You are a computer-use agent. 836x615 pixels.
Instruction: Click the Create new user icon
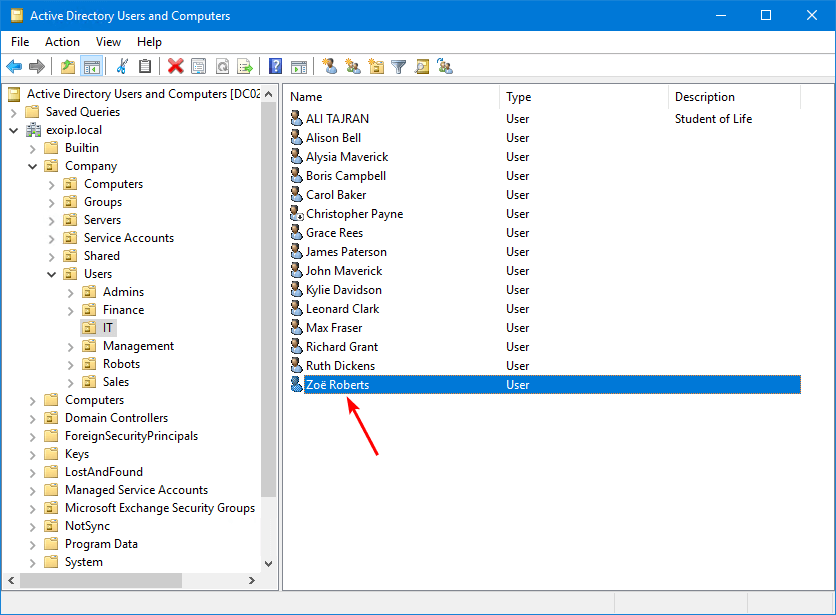click(329, 67)
